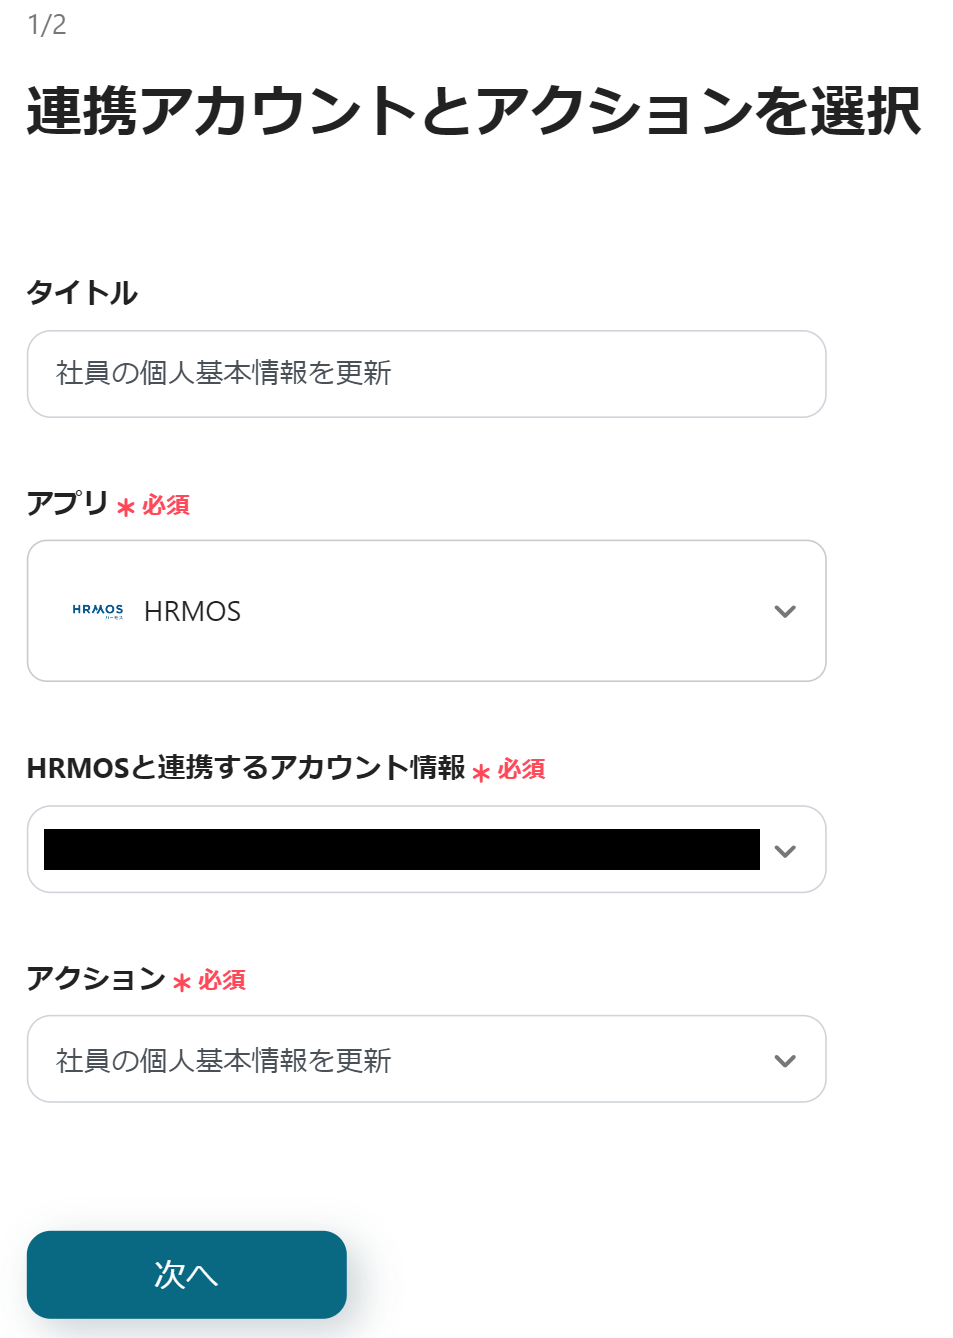Expand the 社員の個人基本情報を更新 action dropdown
953x1338 pixels.
point(426,1060)
